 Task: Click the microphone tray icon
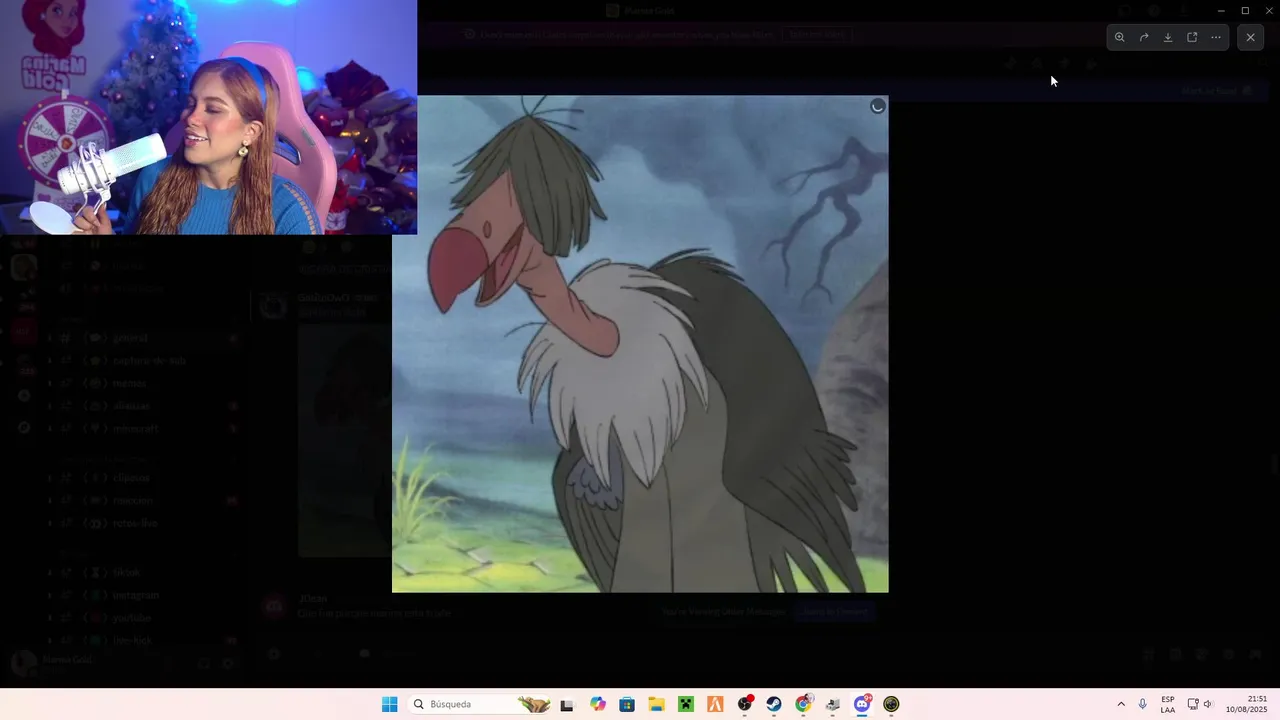pos(1143,704)
